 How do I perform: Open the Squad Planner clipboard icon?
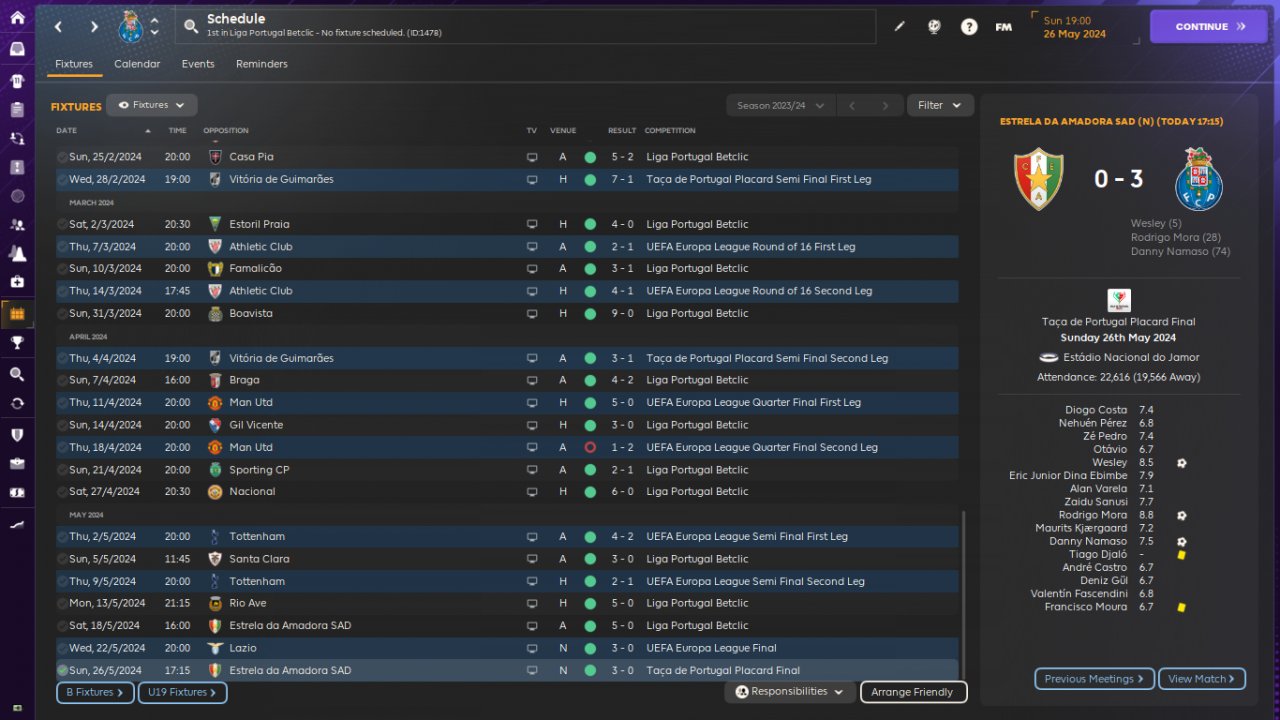17,109
